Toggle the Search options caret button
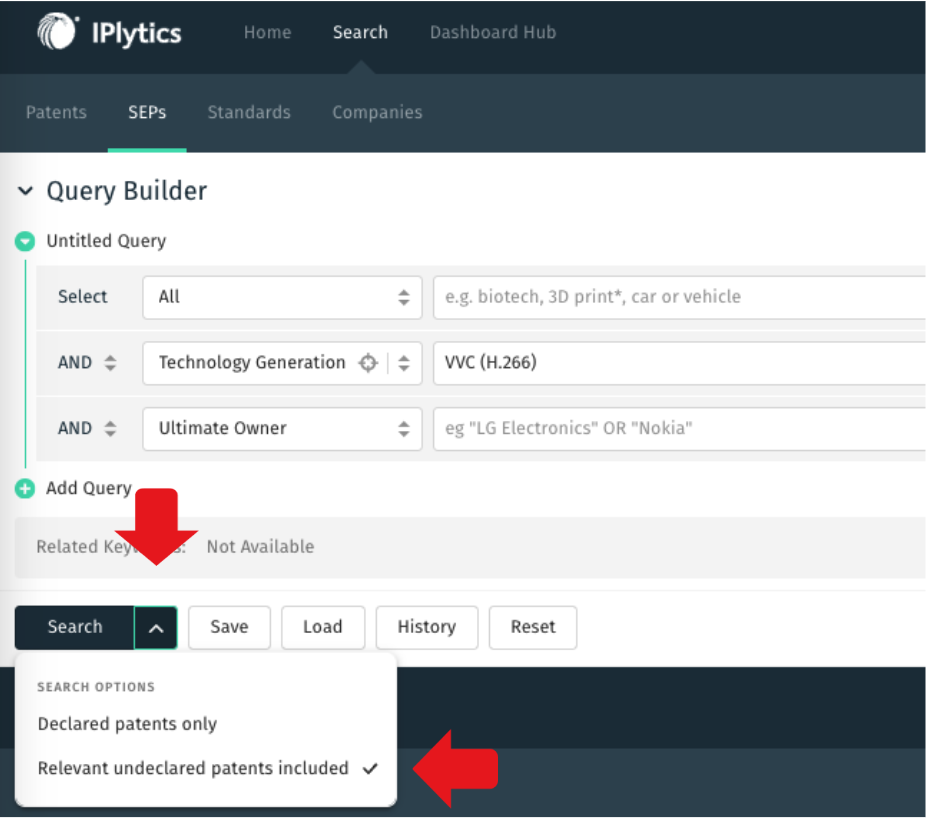 click(x=156, y=628)
